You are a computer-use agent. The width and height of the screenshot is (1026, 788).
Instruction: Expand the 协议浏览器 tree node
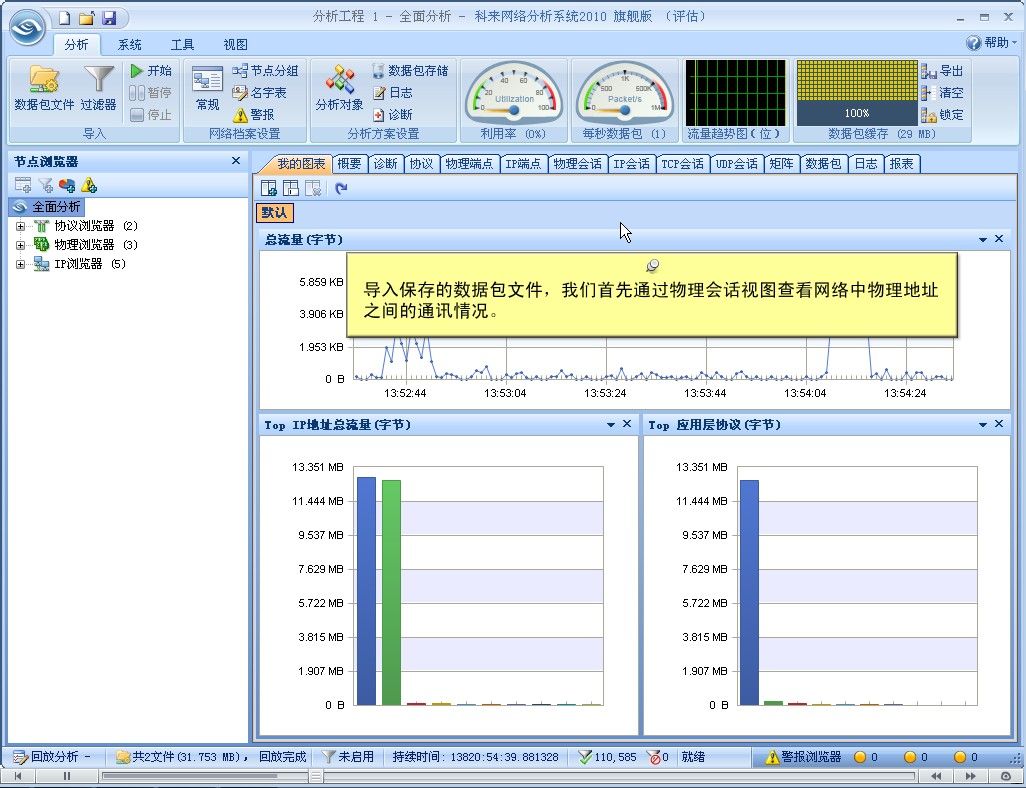(x=20, y=226)
